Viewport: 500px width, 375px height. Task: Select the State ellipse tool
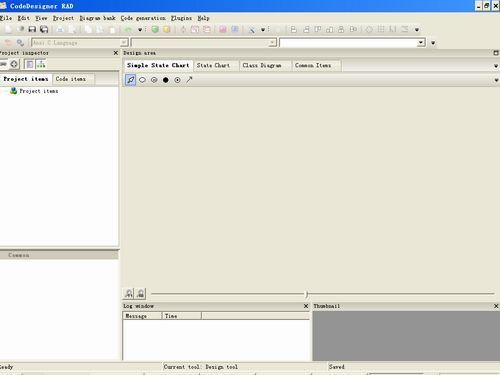tap(142, 80)
